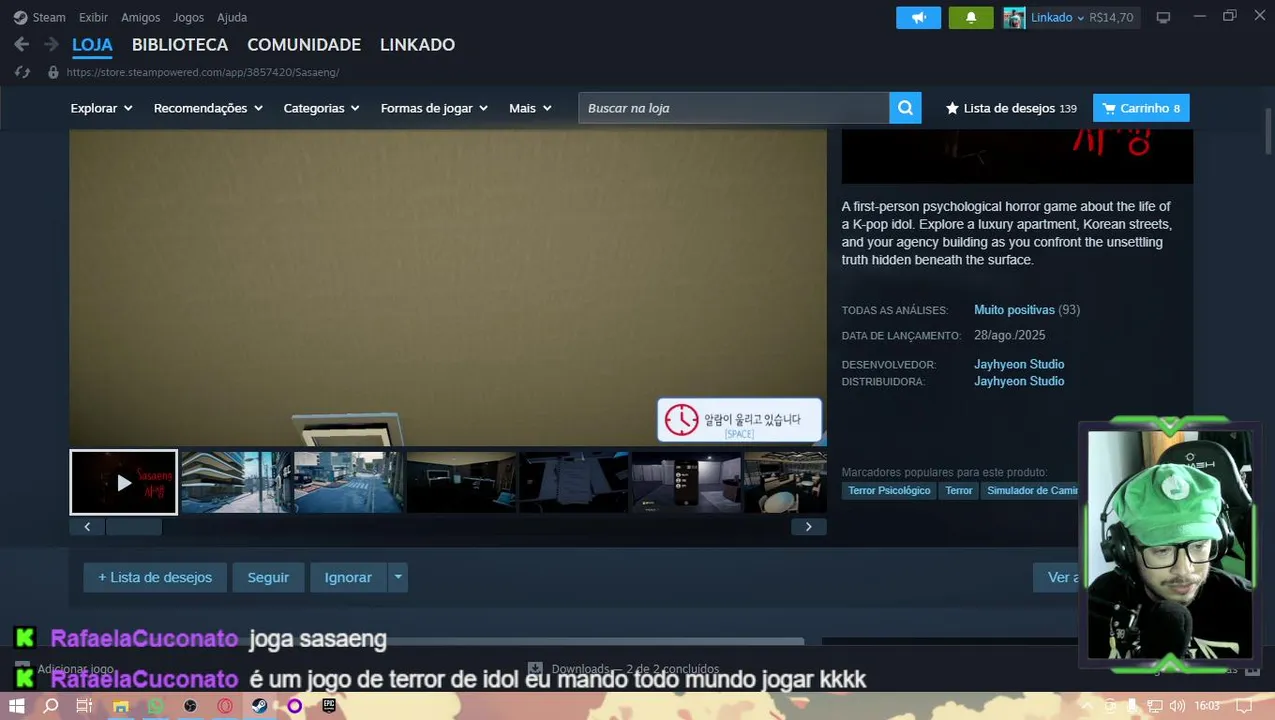
Task: Open the arrow dropdown beside Ignorar
Action: pos(398,577)
